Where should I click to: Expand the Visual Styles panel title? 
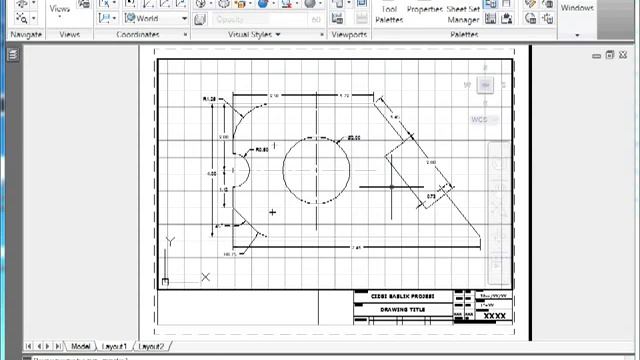pos(254,35)
